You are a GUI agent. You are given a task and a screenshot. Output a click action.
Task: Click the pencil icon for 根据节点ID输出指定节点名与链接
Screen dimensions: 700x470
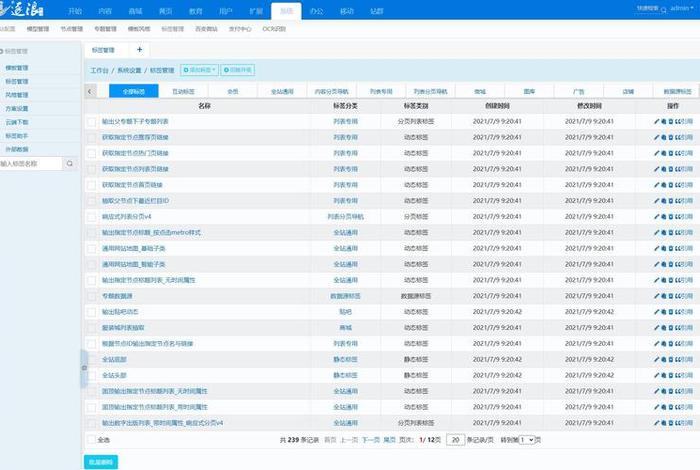(656, 344)
